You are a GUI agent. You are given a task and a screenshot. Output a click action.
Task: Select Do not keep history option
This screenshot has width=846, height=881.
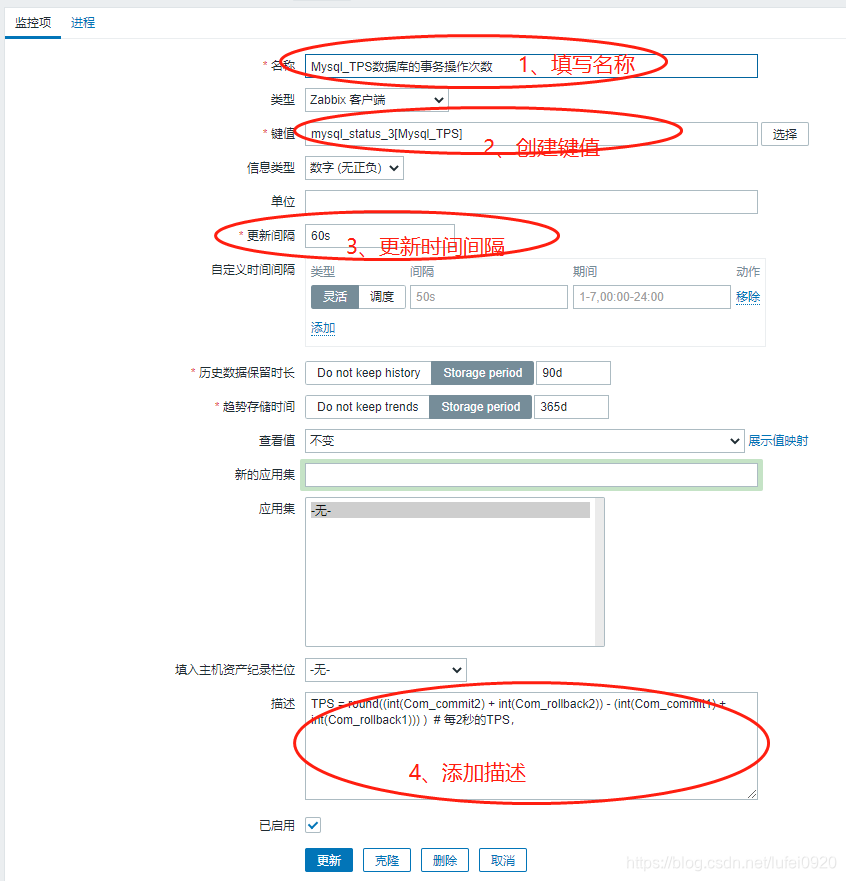(369, 373)
